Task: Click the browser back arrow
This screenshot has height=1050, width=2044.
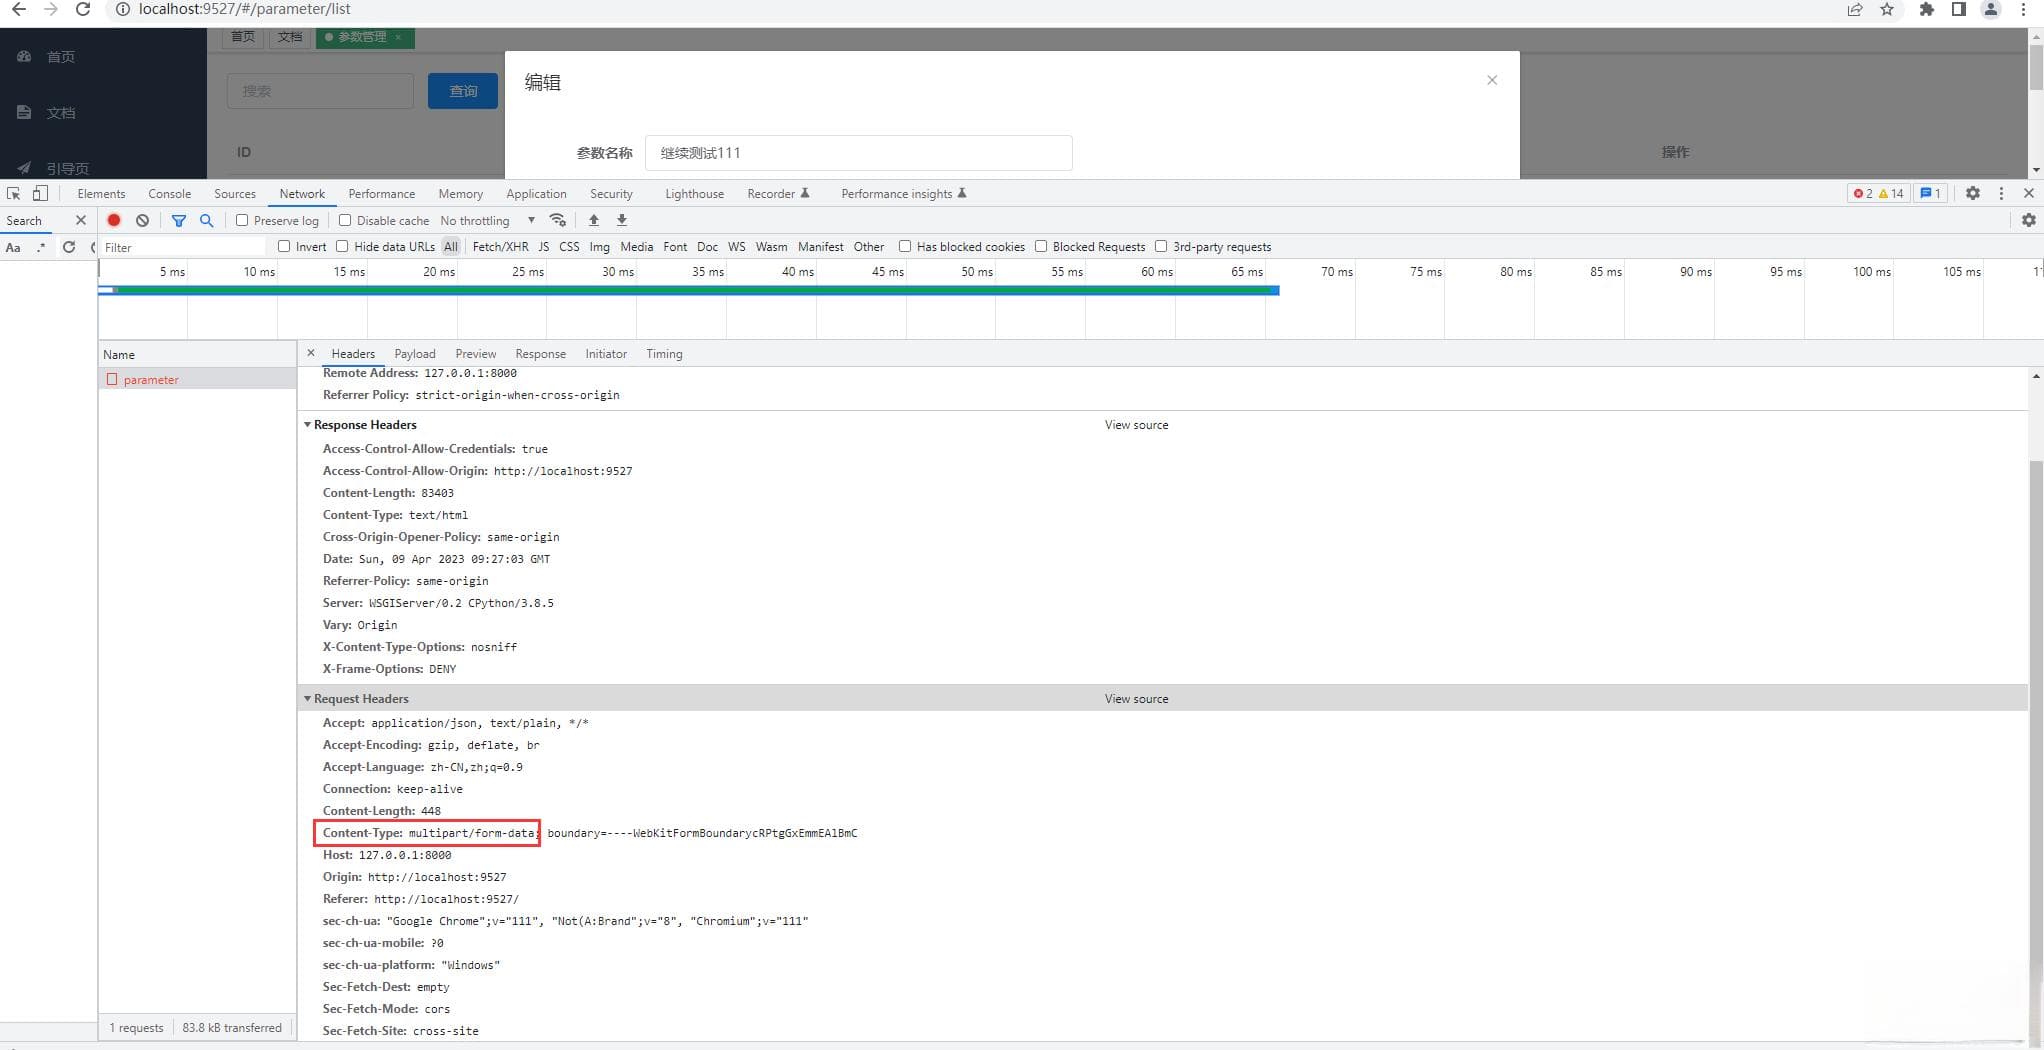Action: [x=18, y=9]
